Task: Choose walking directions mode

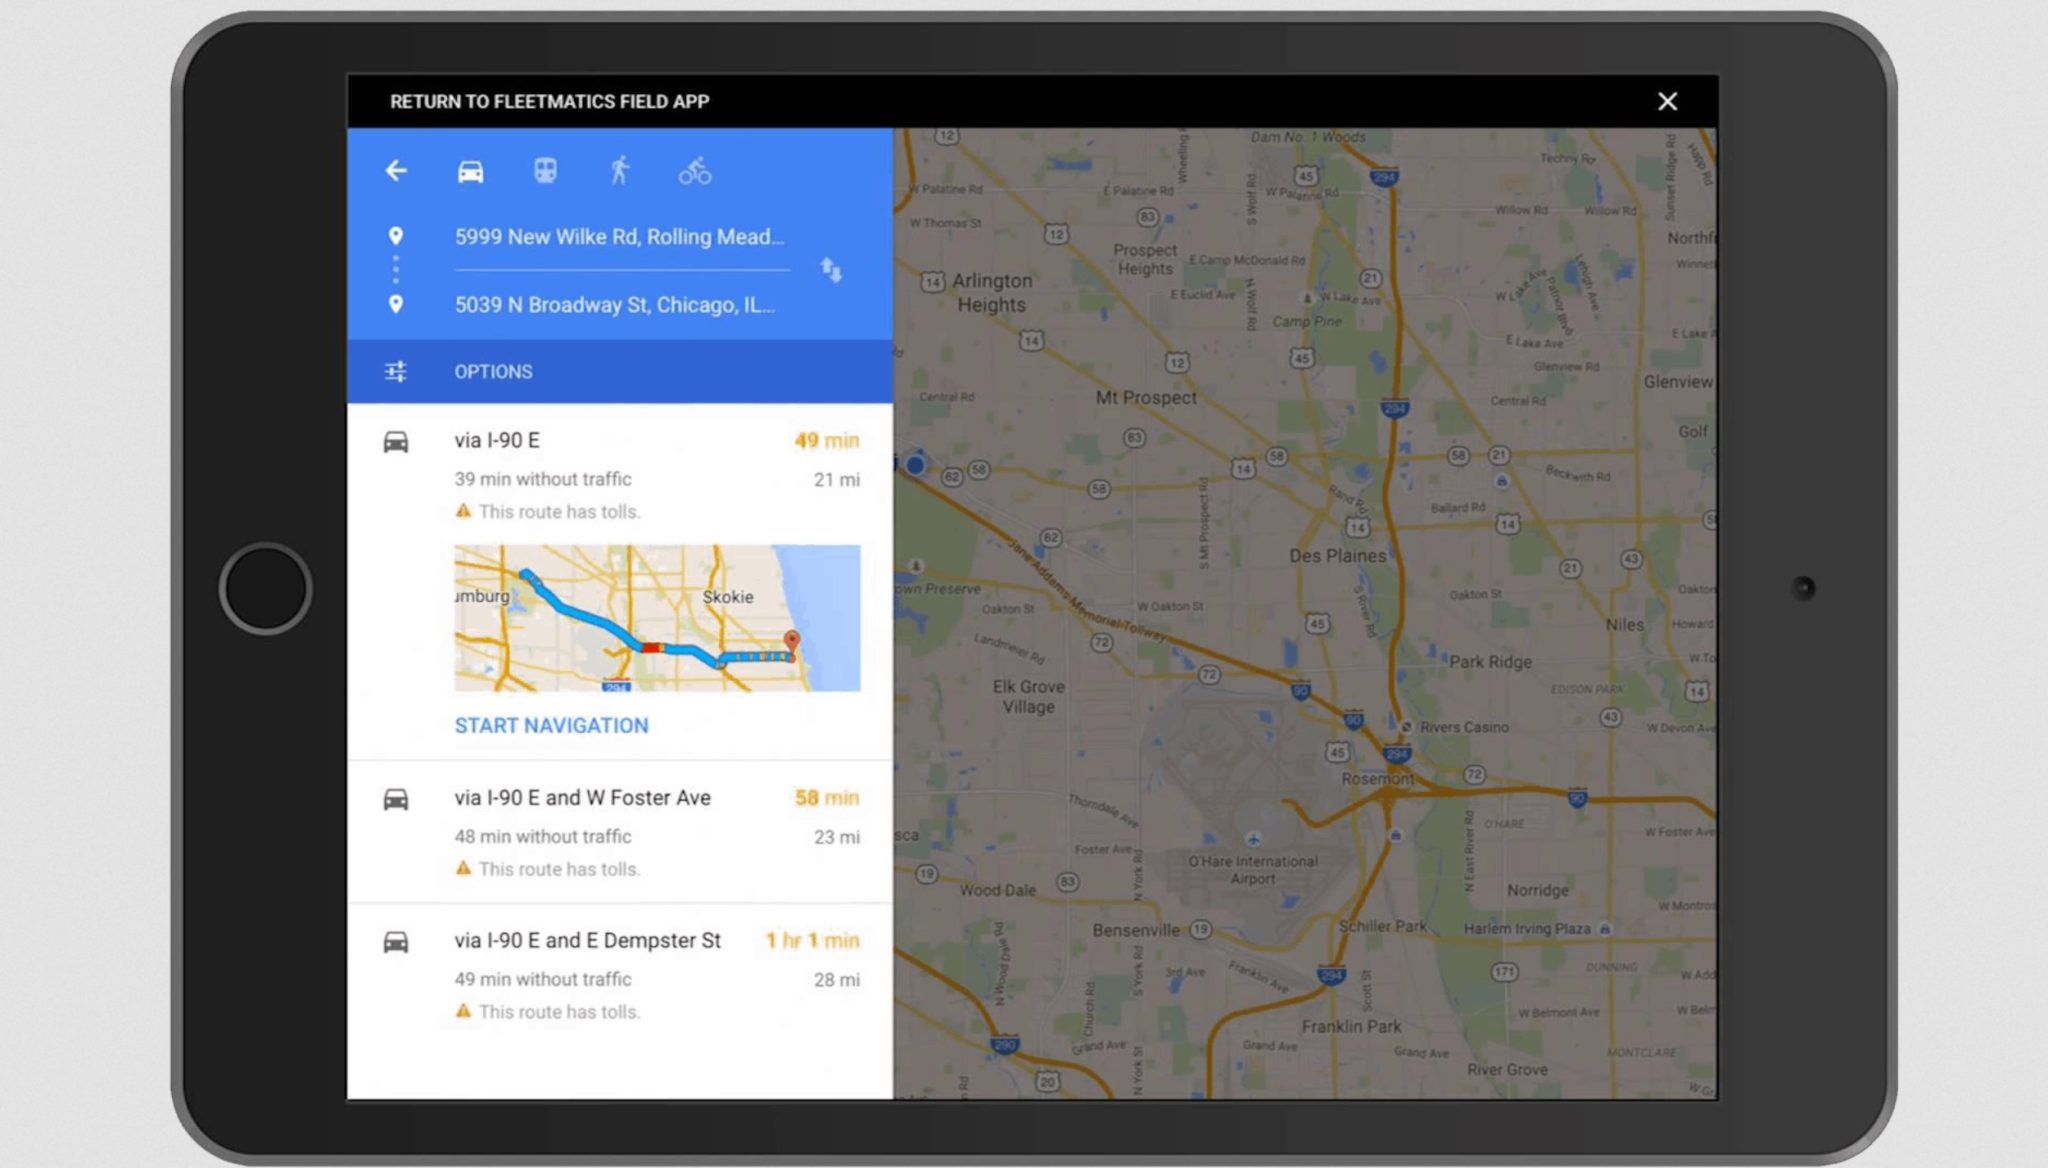Action: click(x=620, y=170)
